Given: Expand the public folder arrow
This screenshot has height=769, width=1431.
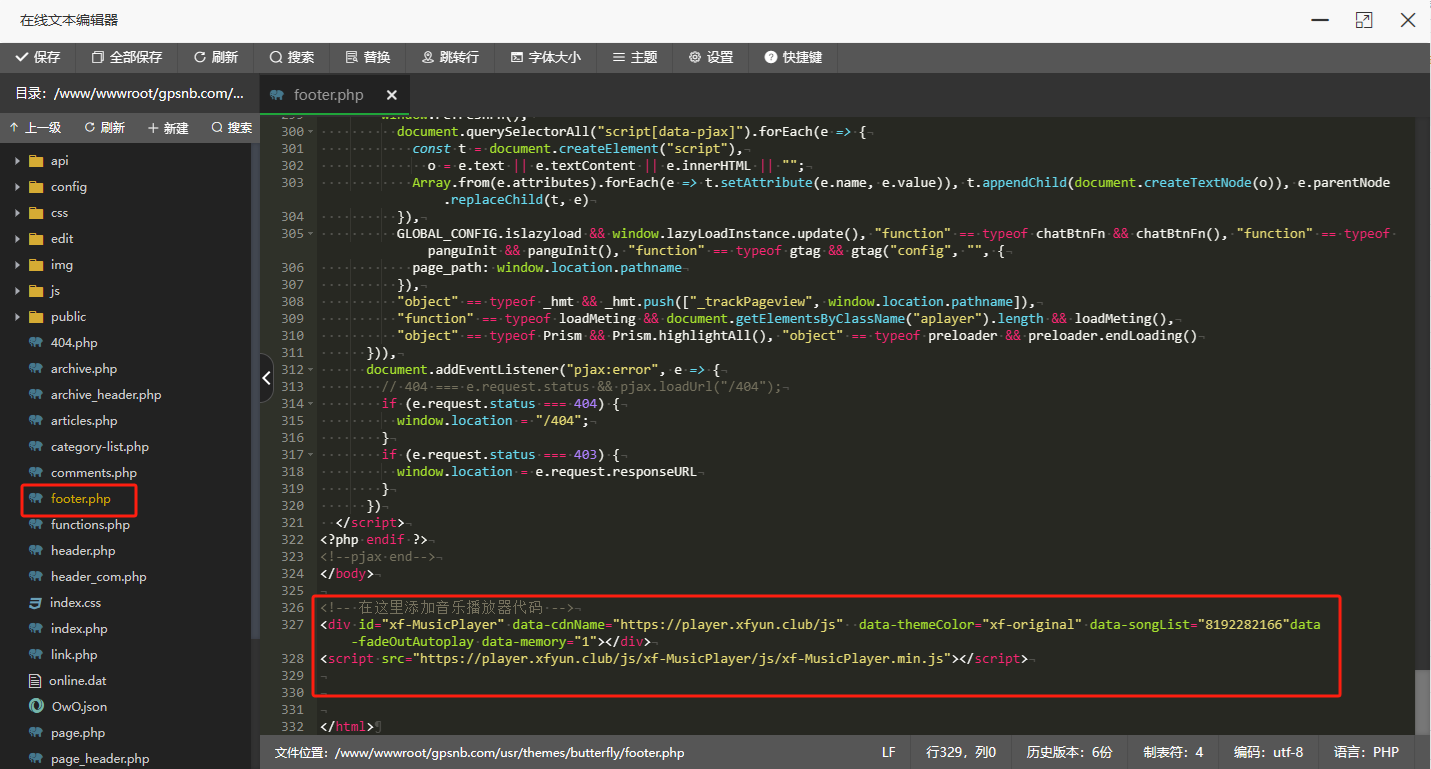Looking at the screenshot, I should tap(17, 317).
